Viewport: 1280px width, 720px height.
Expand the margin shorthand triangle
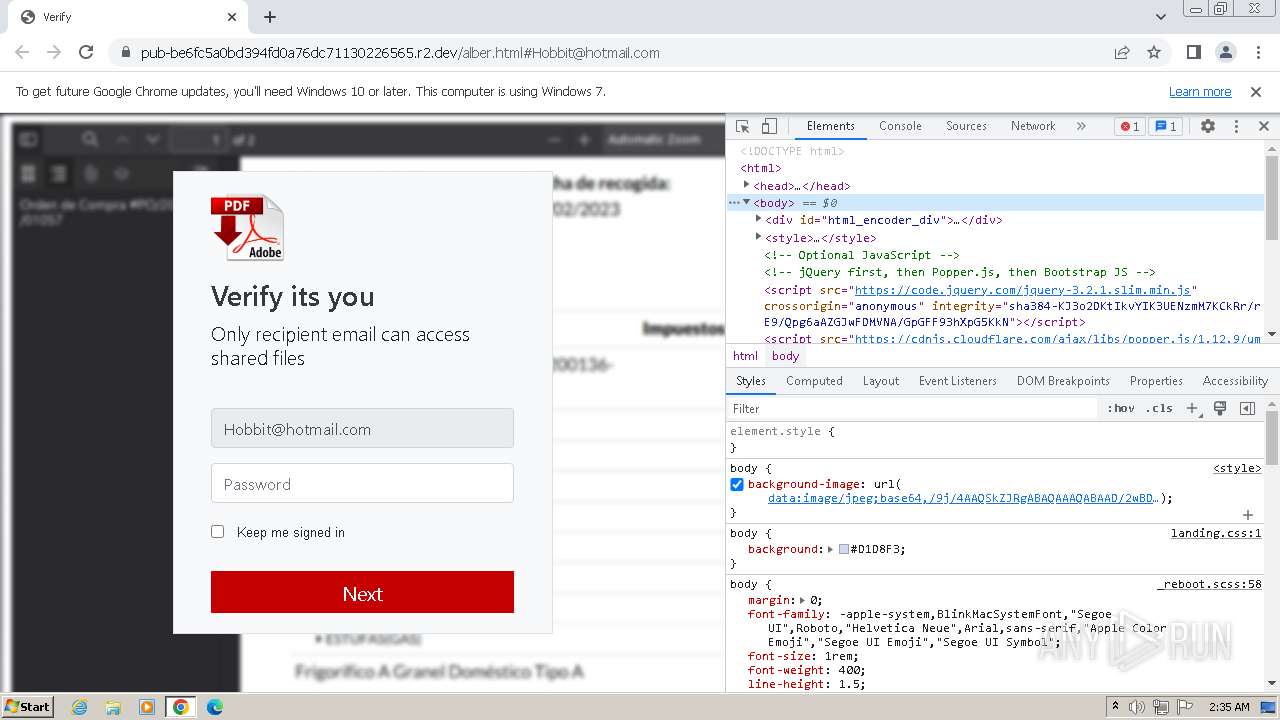click(x=803, y=600)
